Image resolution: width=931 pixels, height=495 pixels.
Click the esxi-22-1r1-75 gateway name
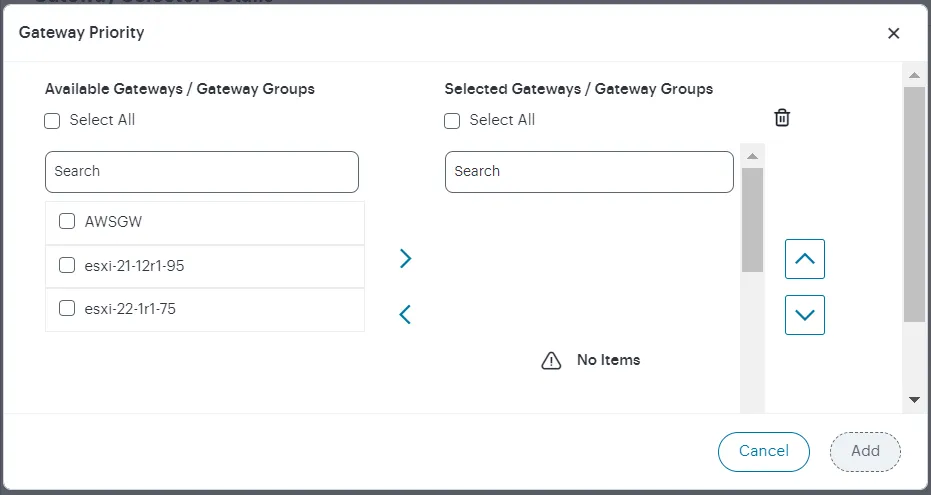(x=130, y=309)
